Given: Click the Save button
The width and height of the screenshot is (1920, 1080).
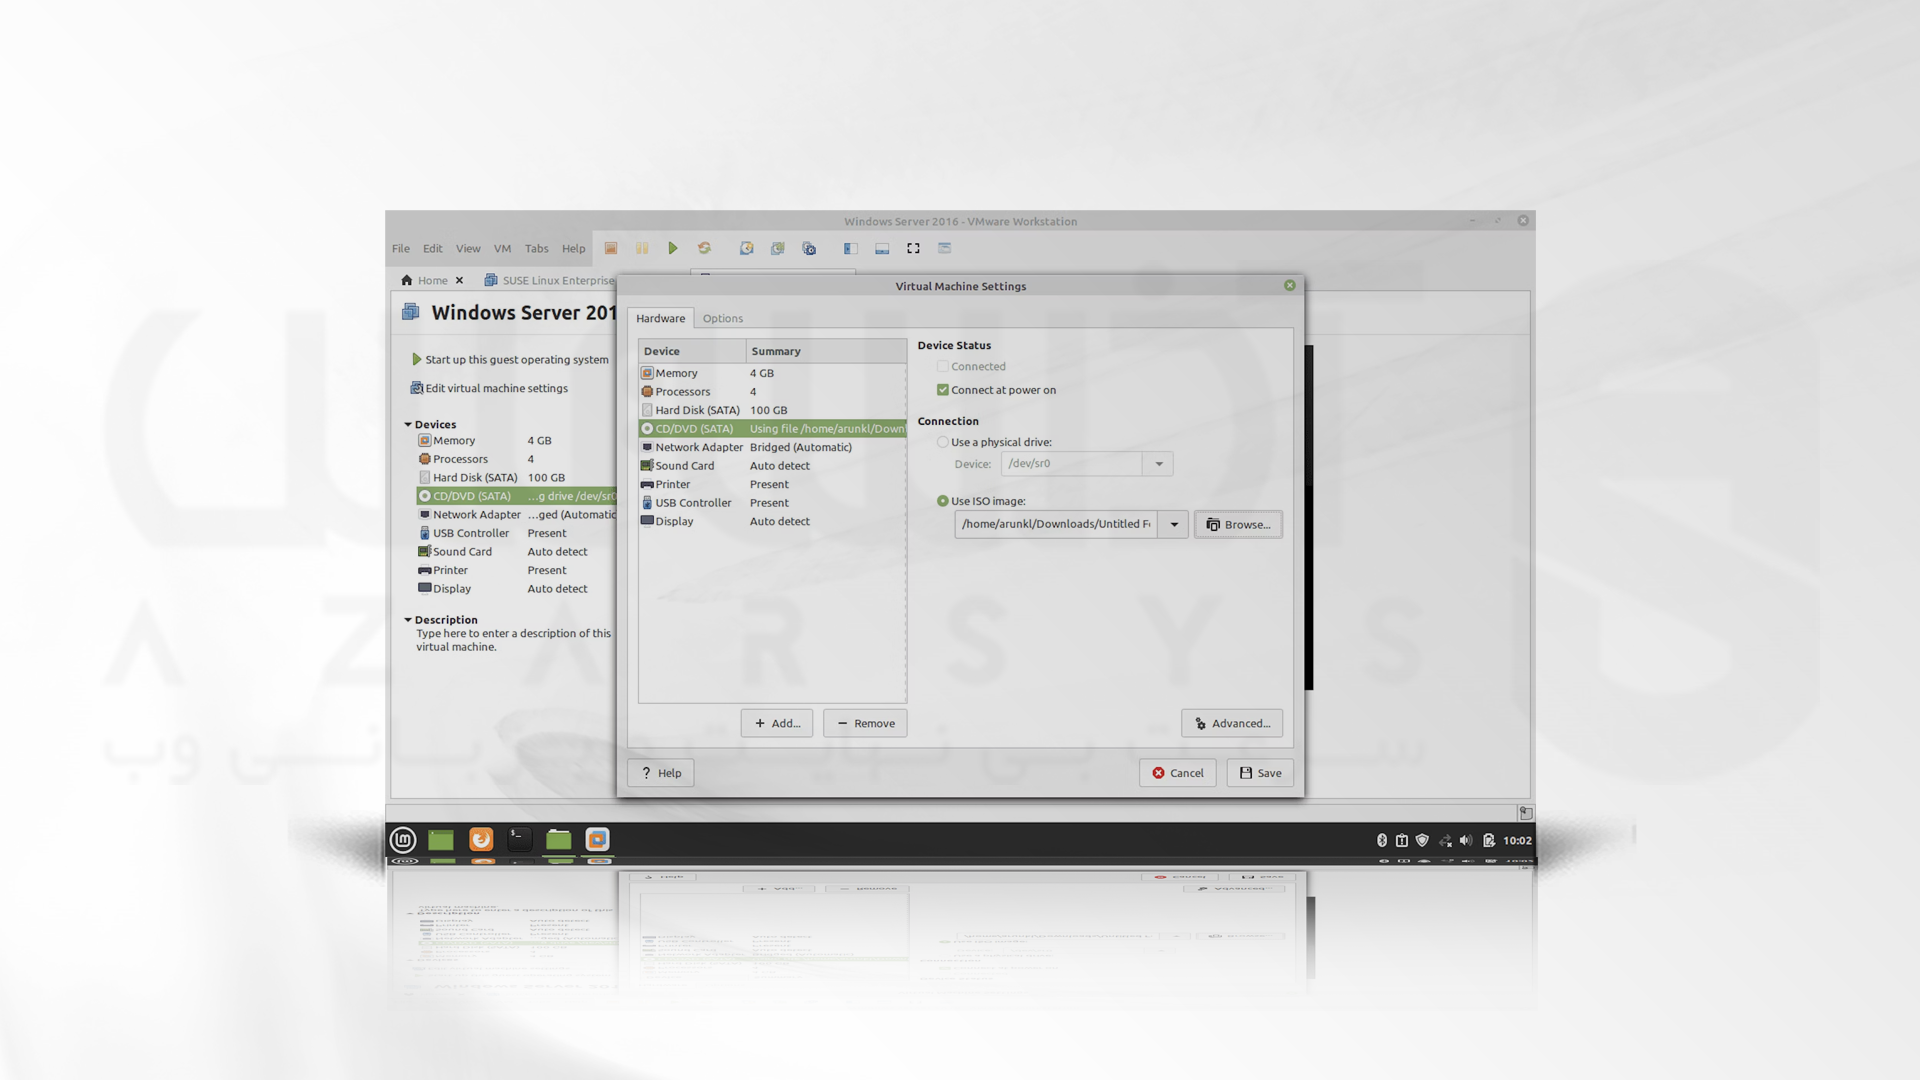Looking at the screenshot, I should [x=1260, y=773].
